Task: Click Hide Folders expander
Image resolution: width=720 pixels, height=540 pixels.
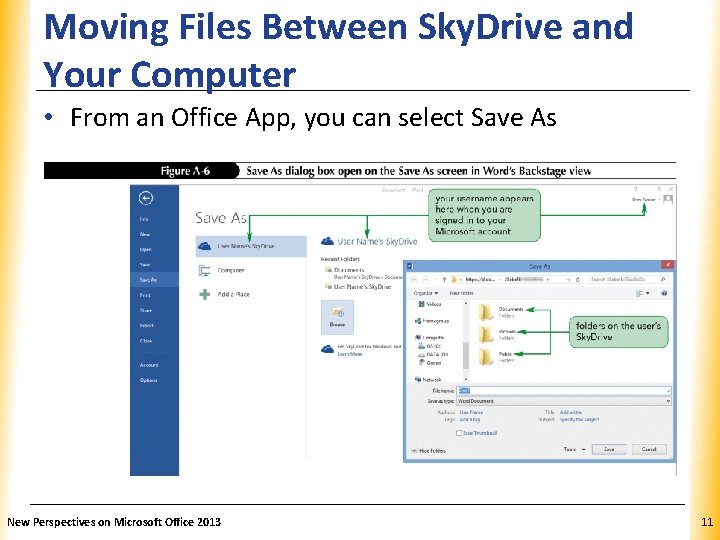Action: (x=428, y=451)
